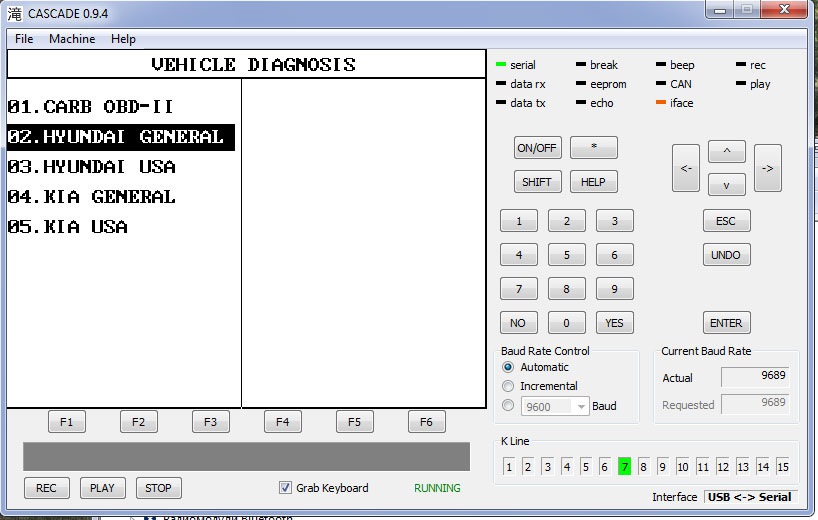Click the REC button
Image resolution: width=818 pixels, height=520 pixels.
(46, 488)
